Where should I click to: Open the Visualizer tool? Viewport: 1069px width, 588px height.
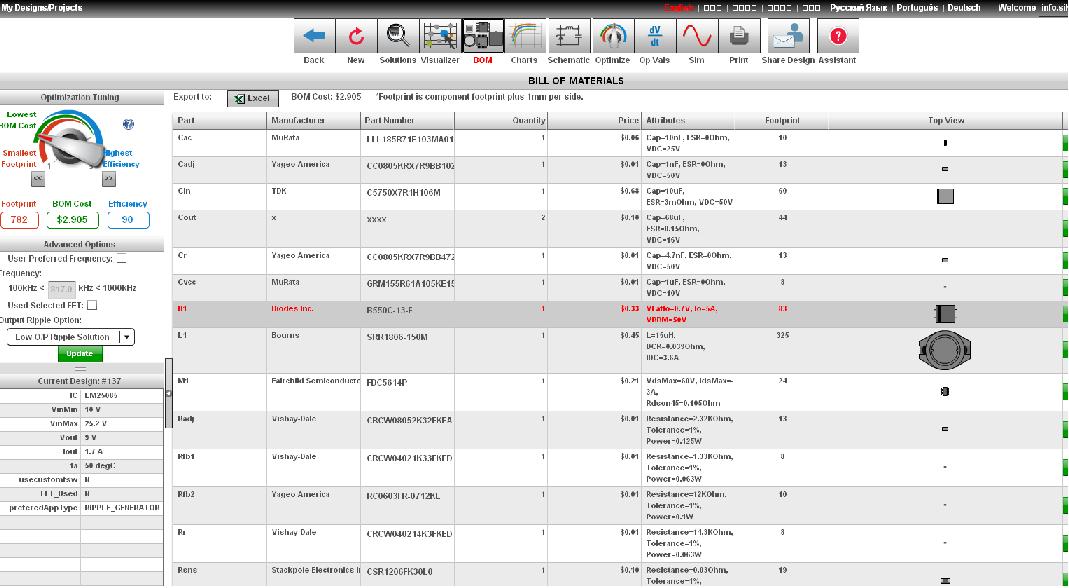pyautogui.click(x=439, y=37)
